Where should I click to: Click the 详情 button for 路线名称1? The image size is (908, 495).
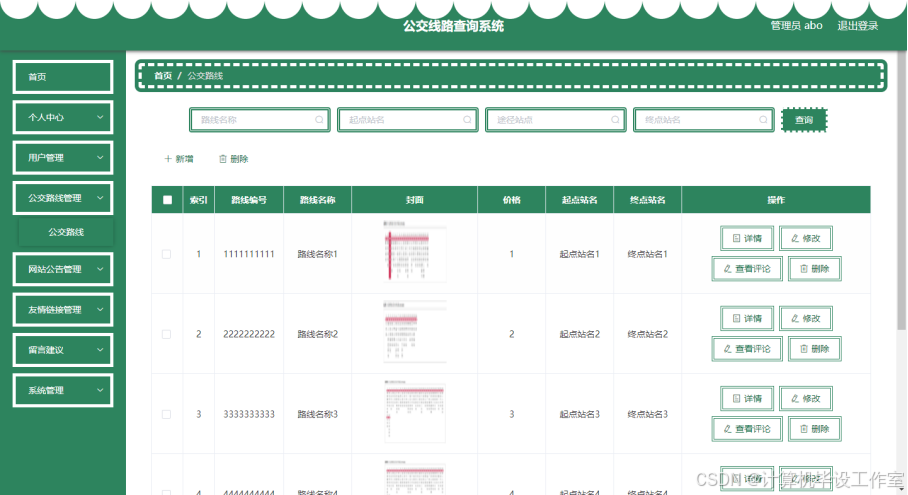click(x=747, y=238)
